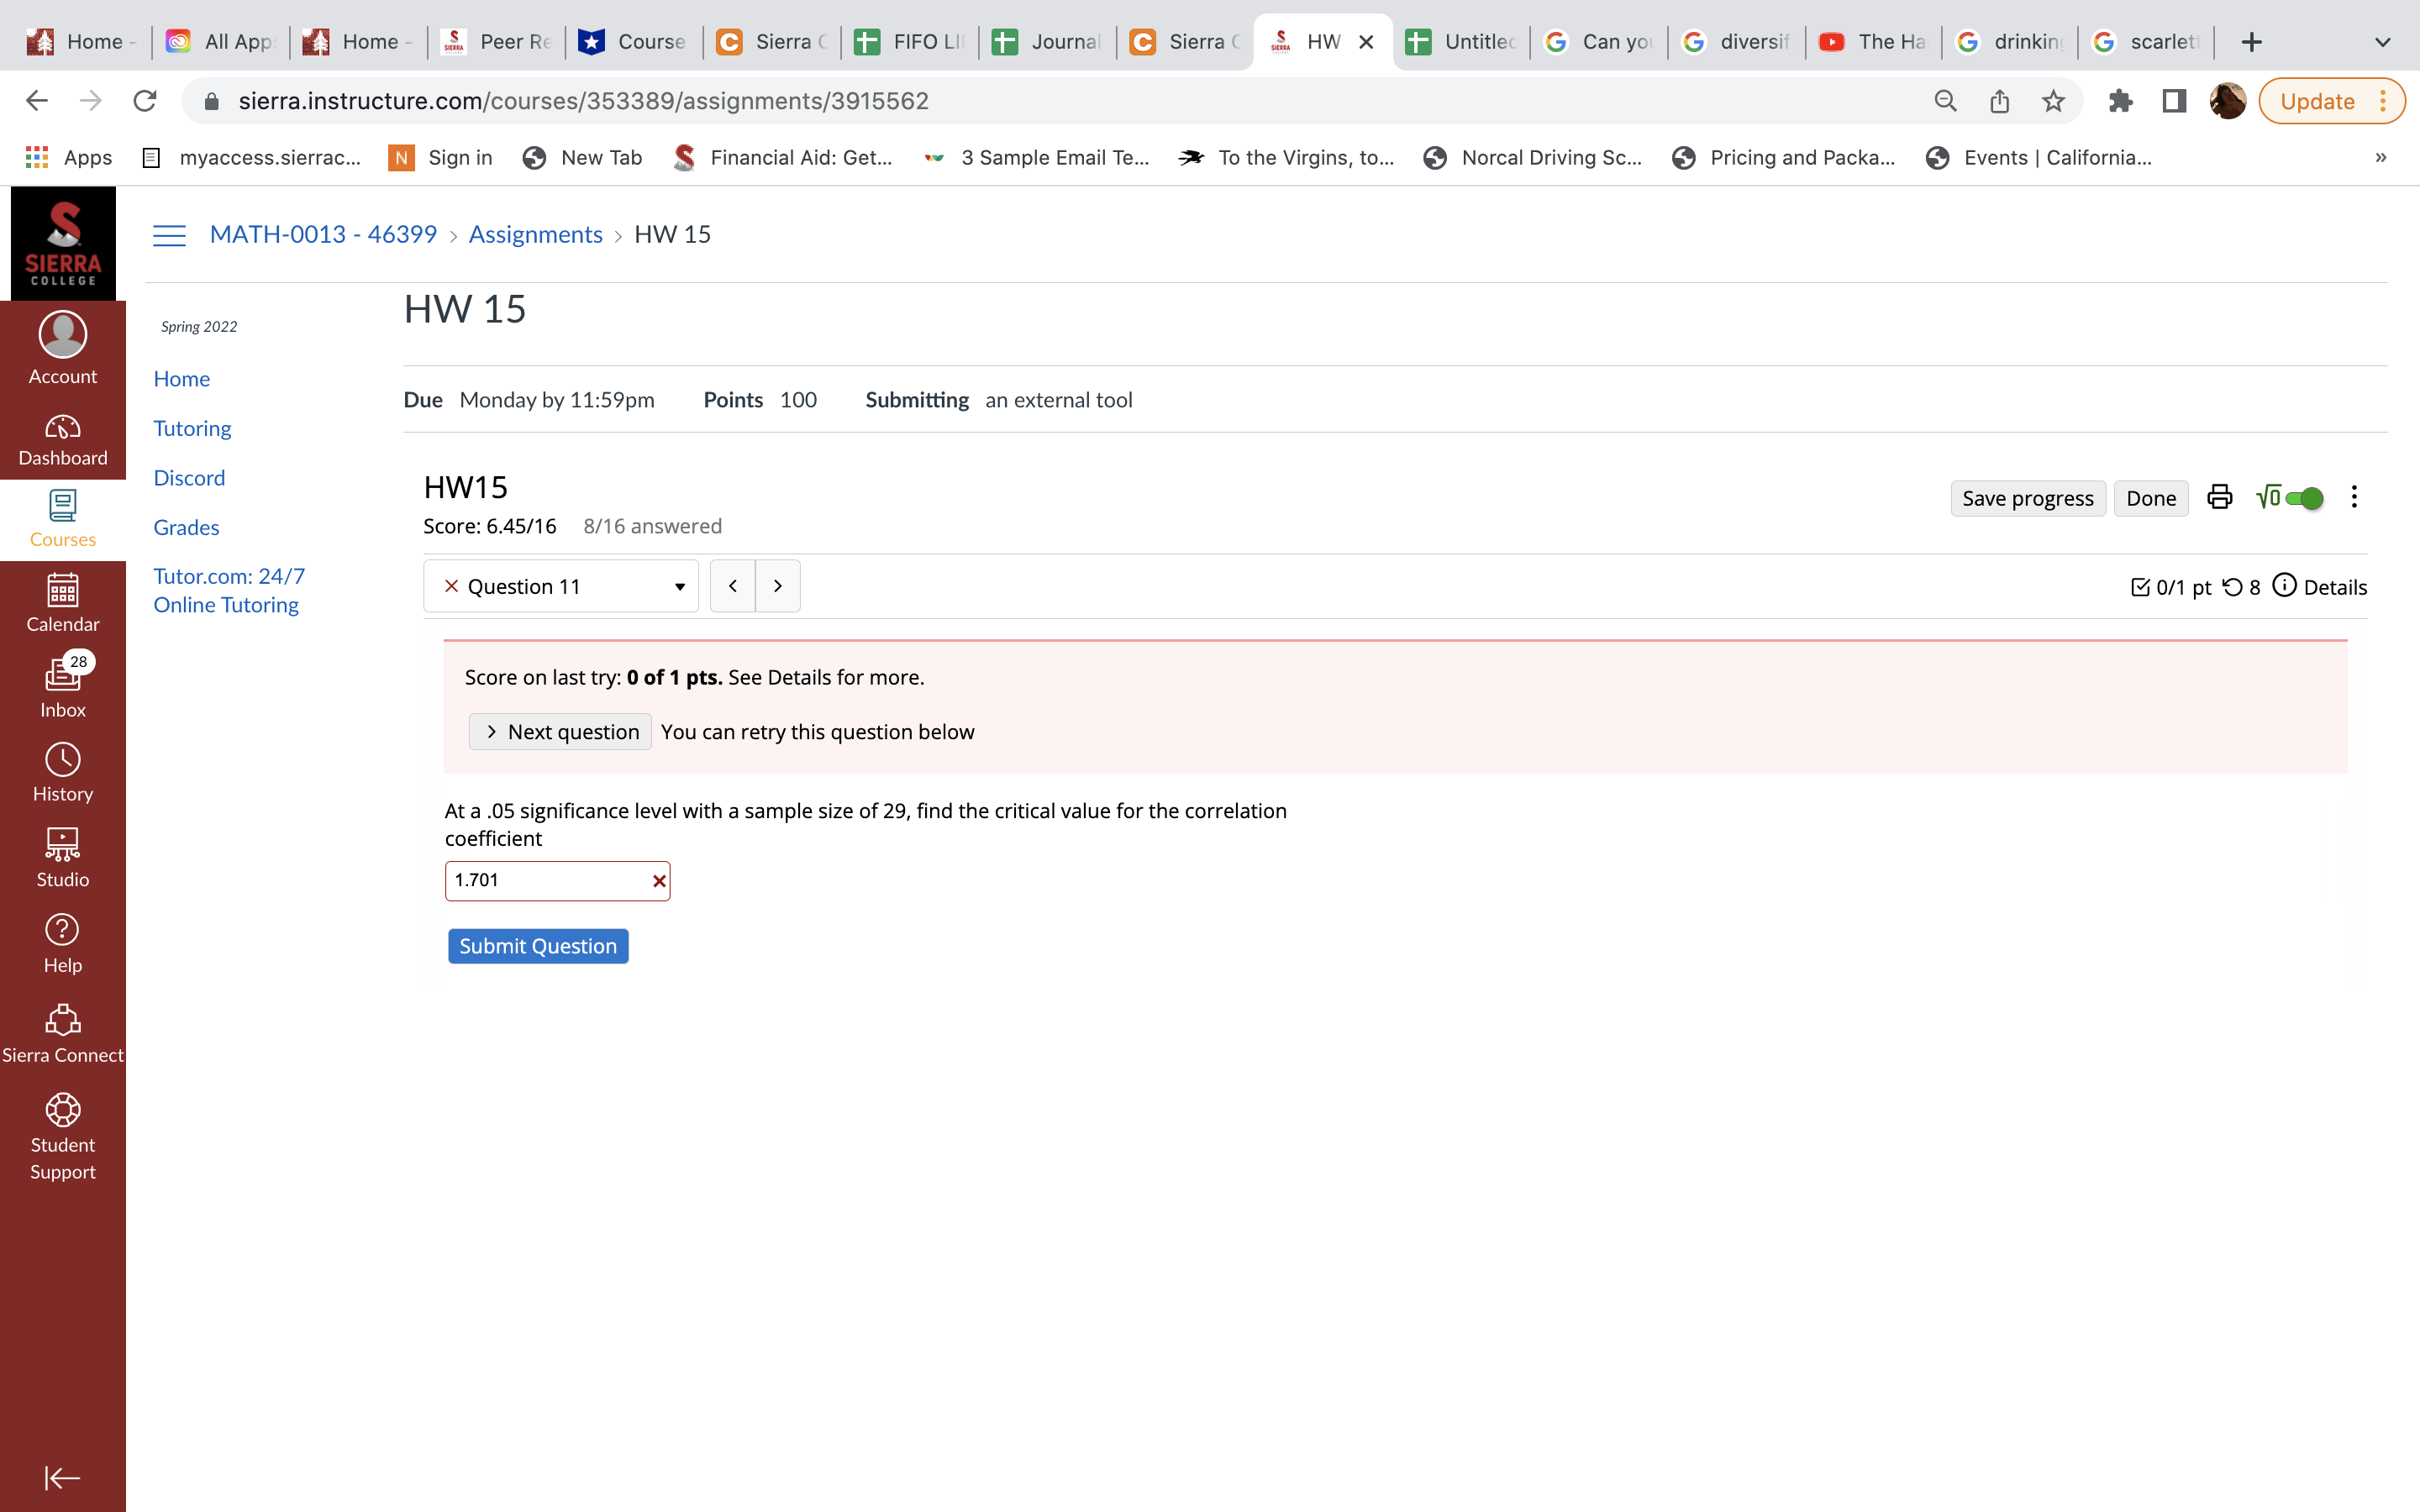Open the History sidebar icon
2420x1512 pixels.
pyautogui.click(x=63, y=772)
